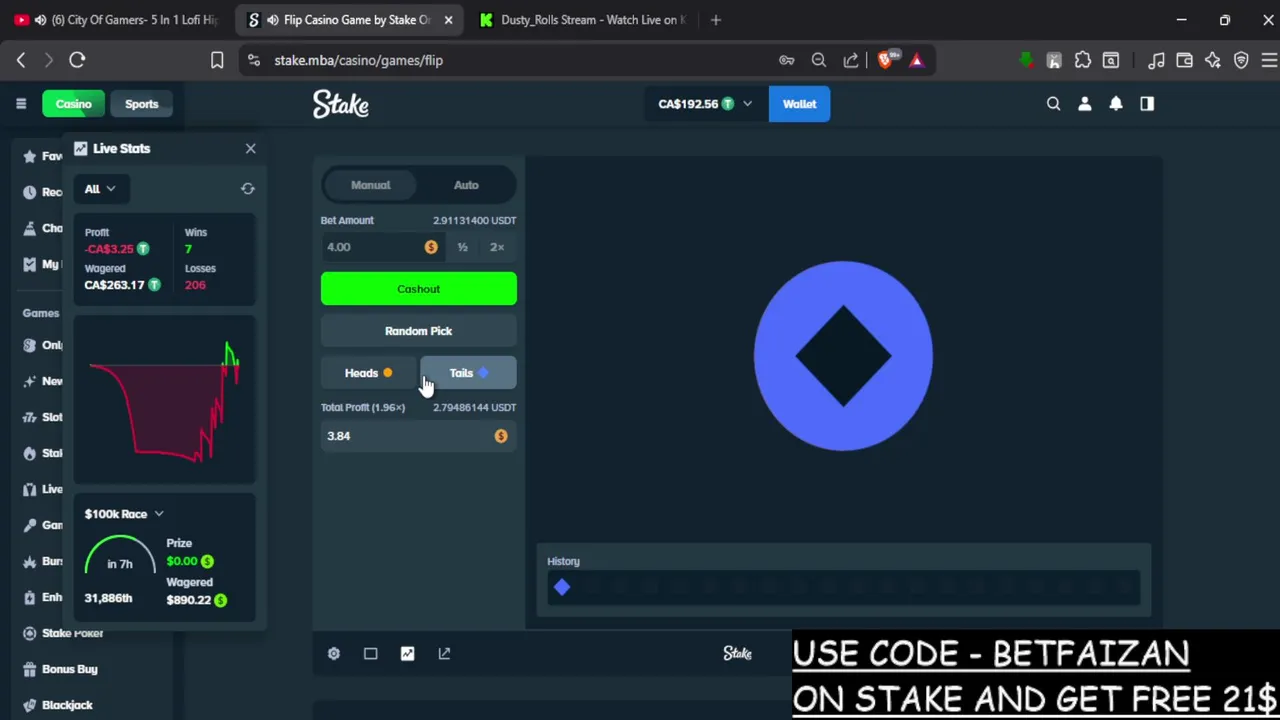1280x720 pixels.
Task: Click the Losses 206 count
Action: pyautogui.click(x=195, y=285)
